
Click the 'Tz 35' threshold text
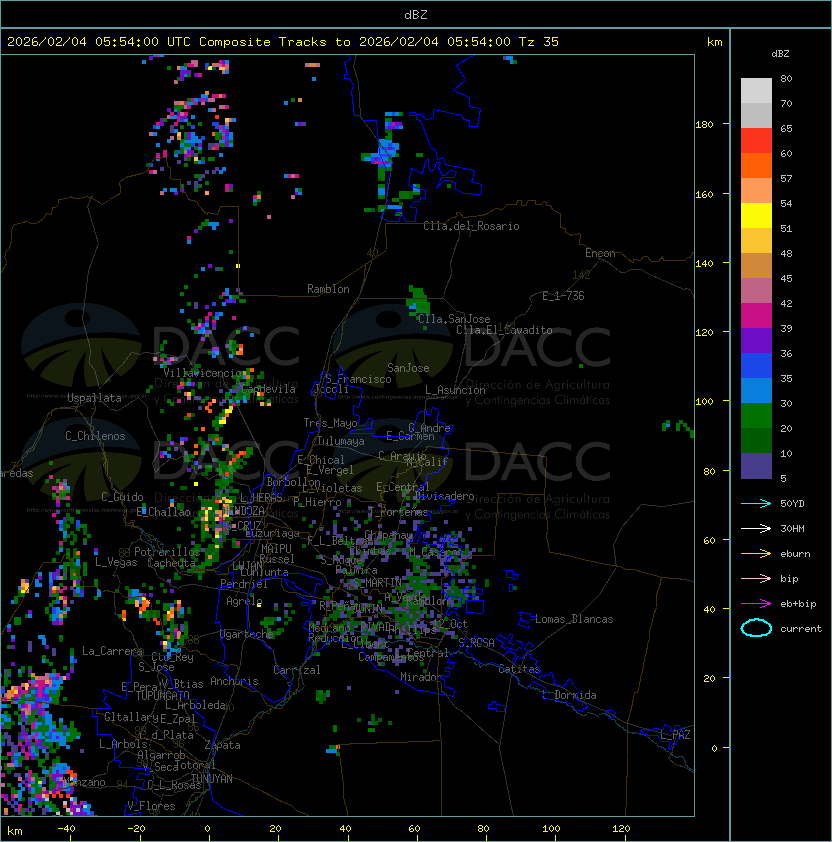(x=539, y=42)
